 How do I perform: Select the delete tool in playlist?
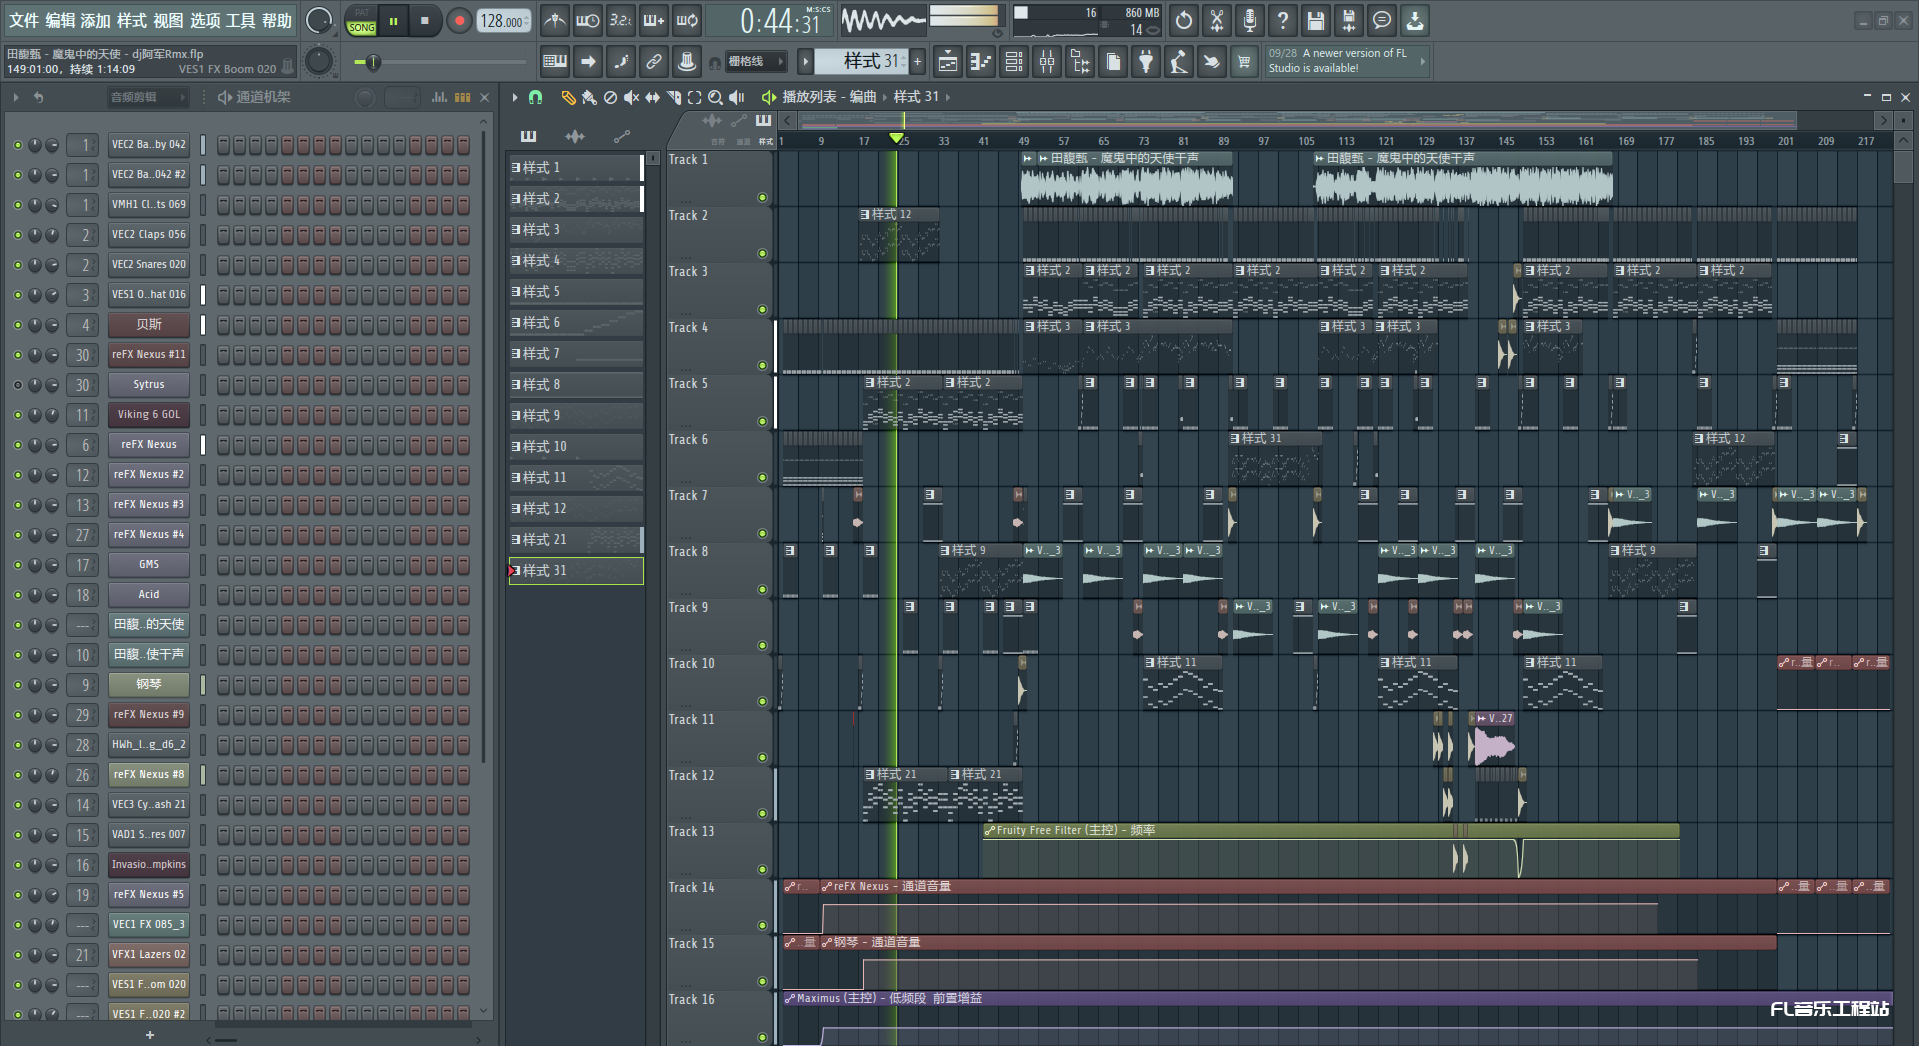point(610,97)
